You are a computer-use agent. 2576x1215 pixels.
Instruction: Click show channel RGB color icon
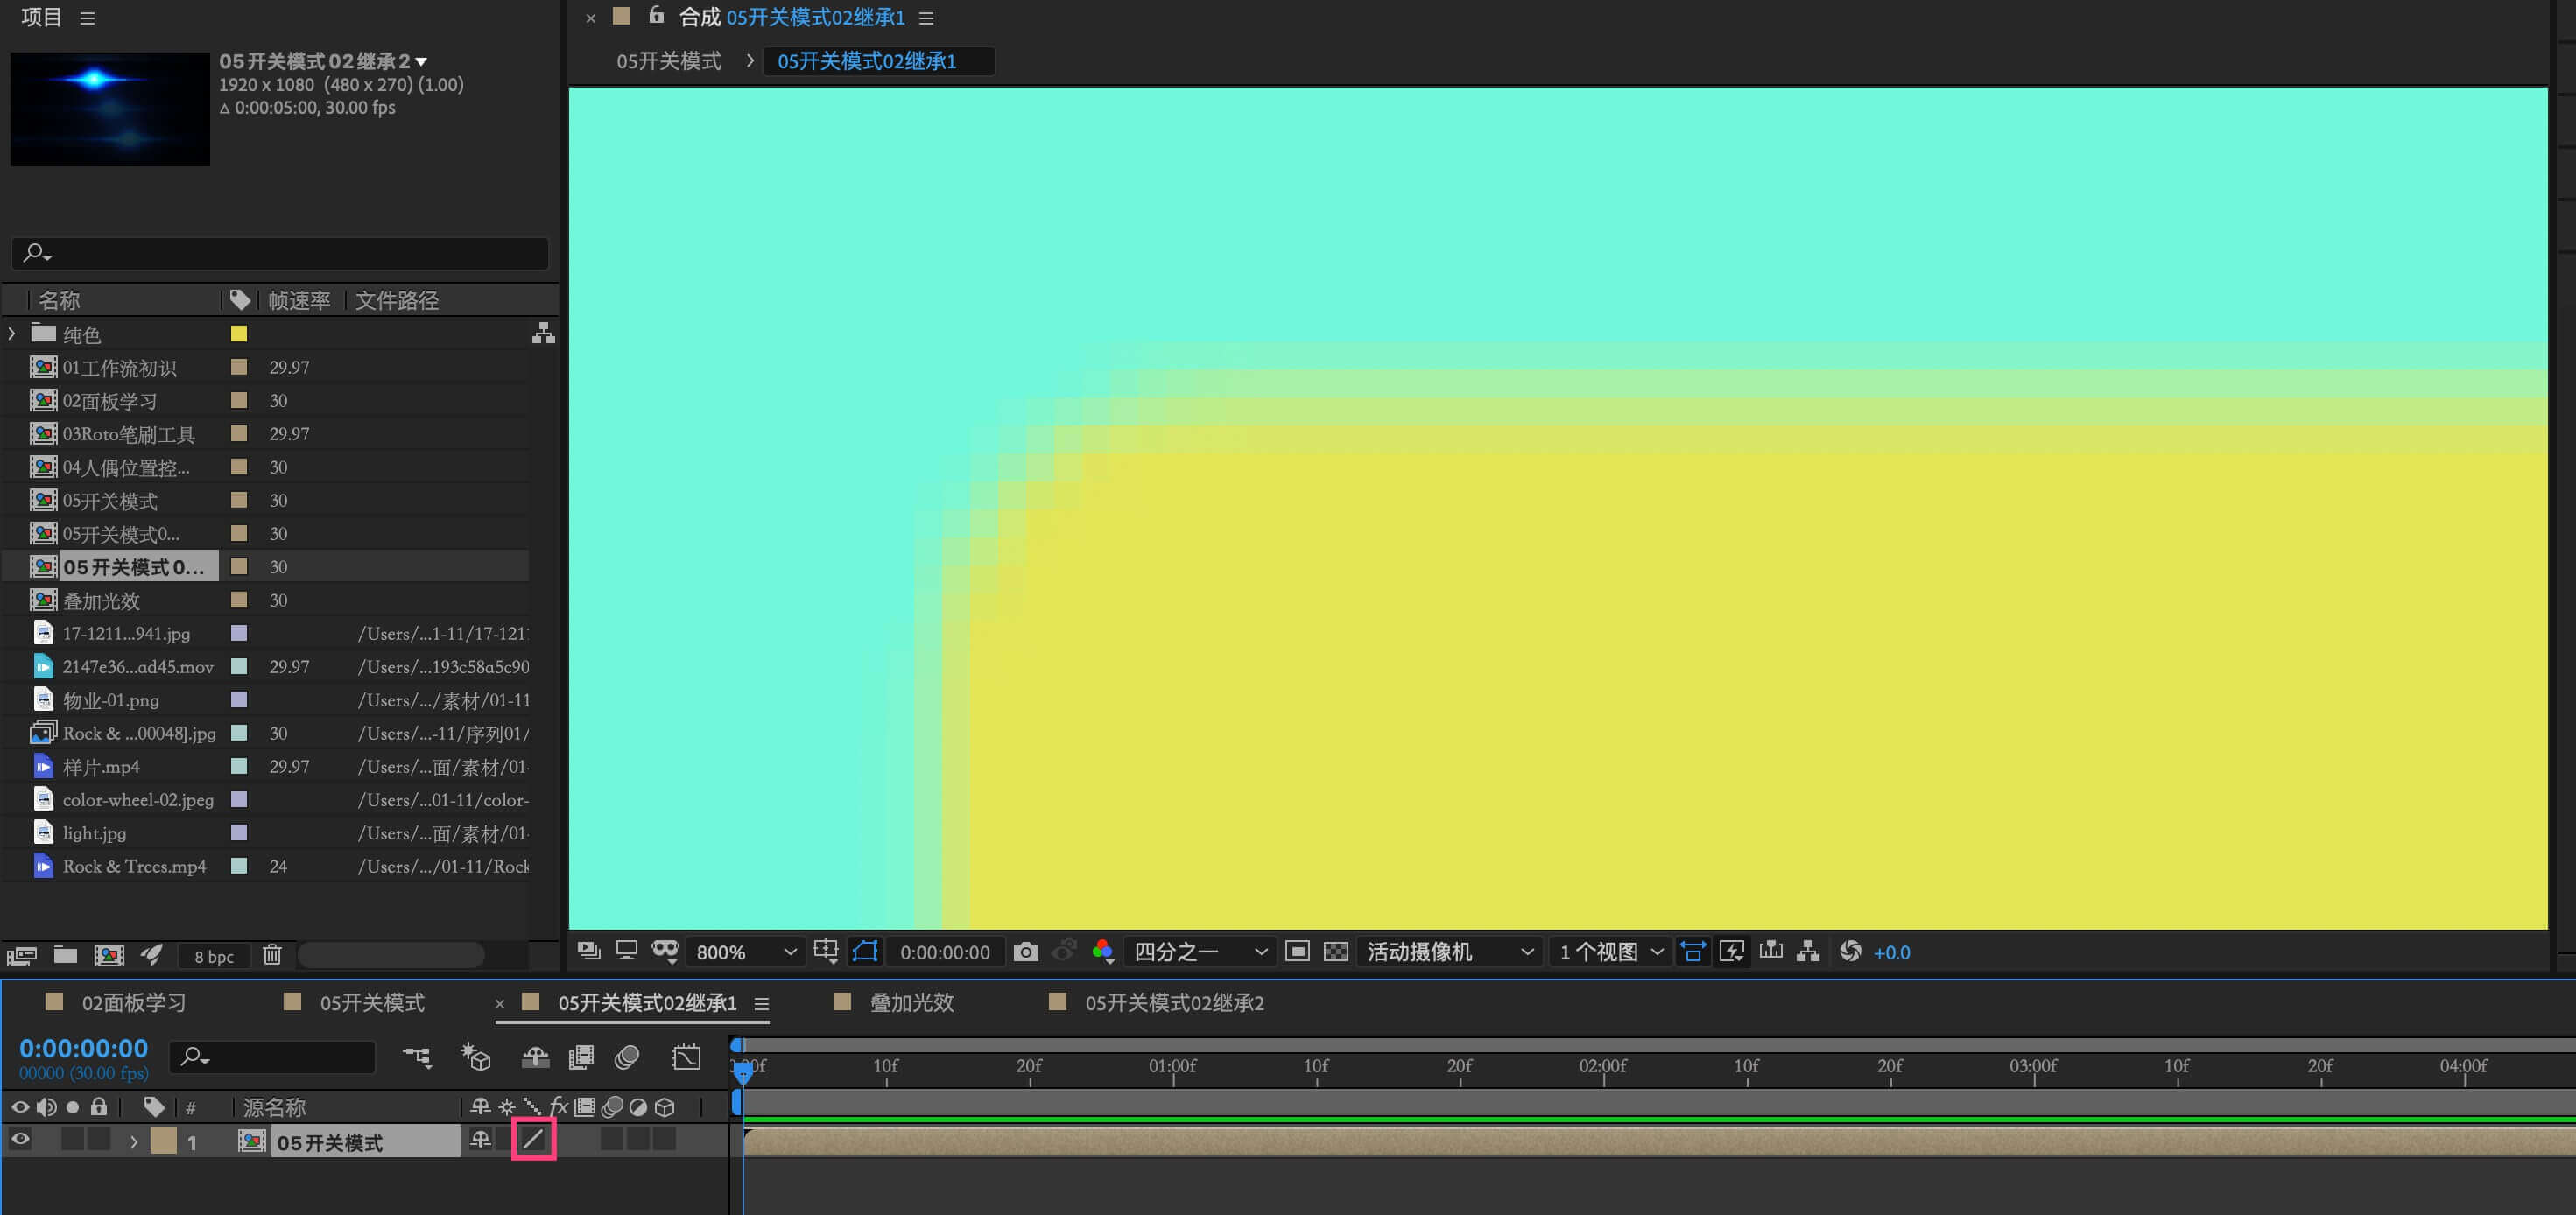(x=1102, y=952)
